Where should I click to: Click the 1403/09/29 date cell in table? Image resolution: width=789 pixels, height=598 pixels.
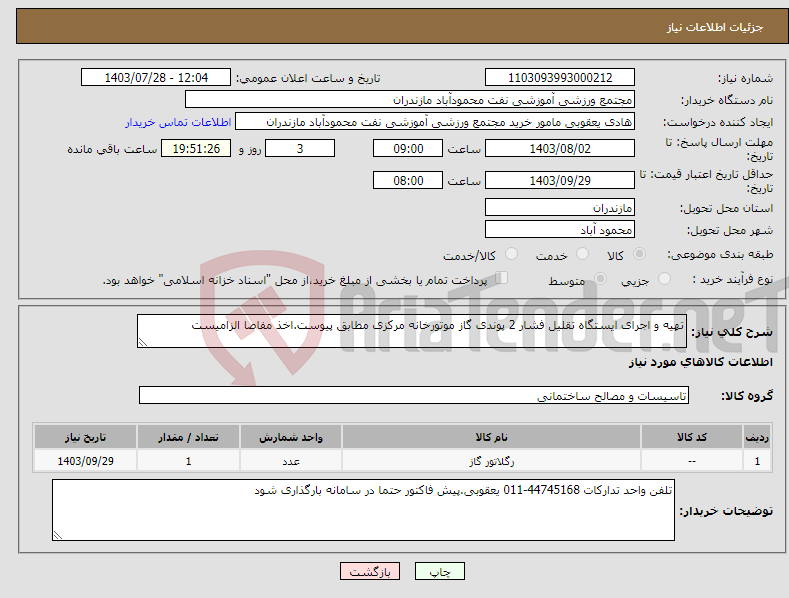(85, 461)
